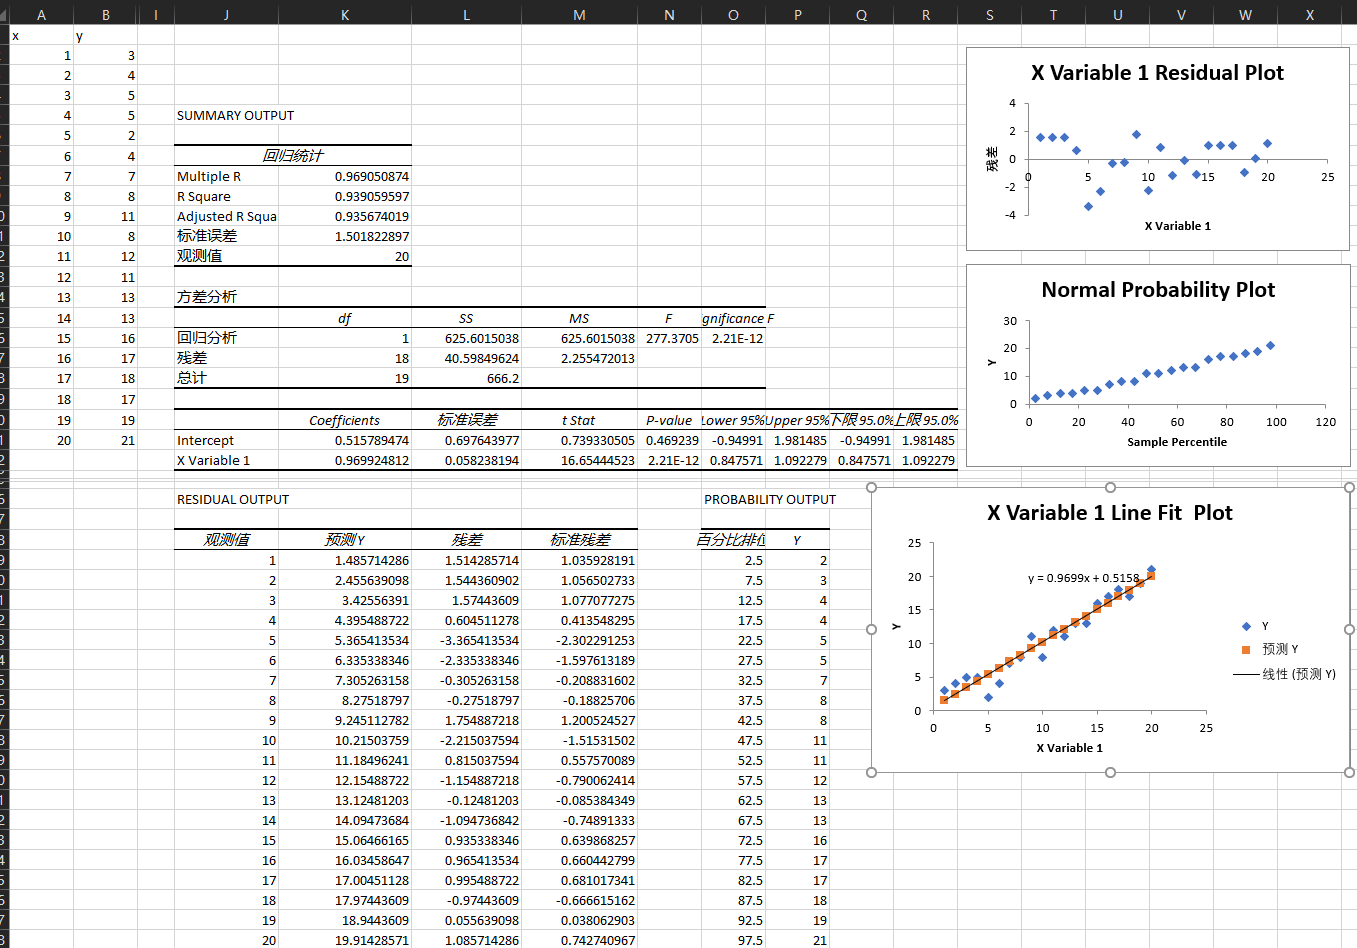Click the x header cell in column A
The width and height of the screenshot is (1357, 948).
(x=41, y=35)
